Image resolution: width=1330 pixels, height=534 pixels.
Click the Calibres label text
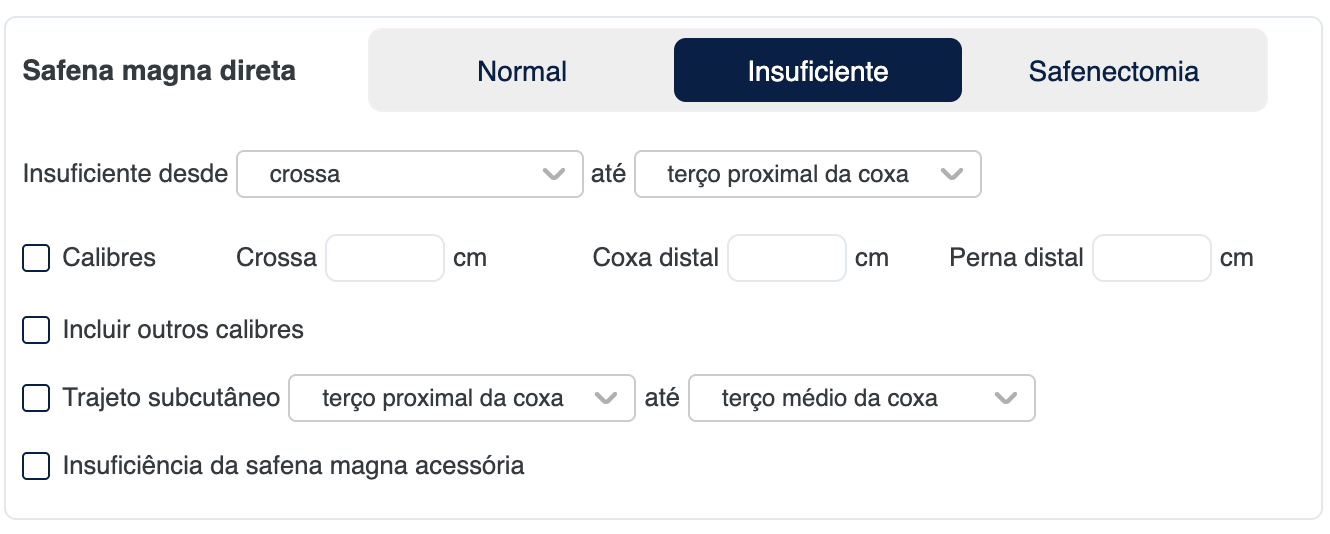pyautogui.click(x=109, y=258)
